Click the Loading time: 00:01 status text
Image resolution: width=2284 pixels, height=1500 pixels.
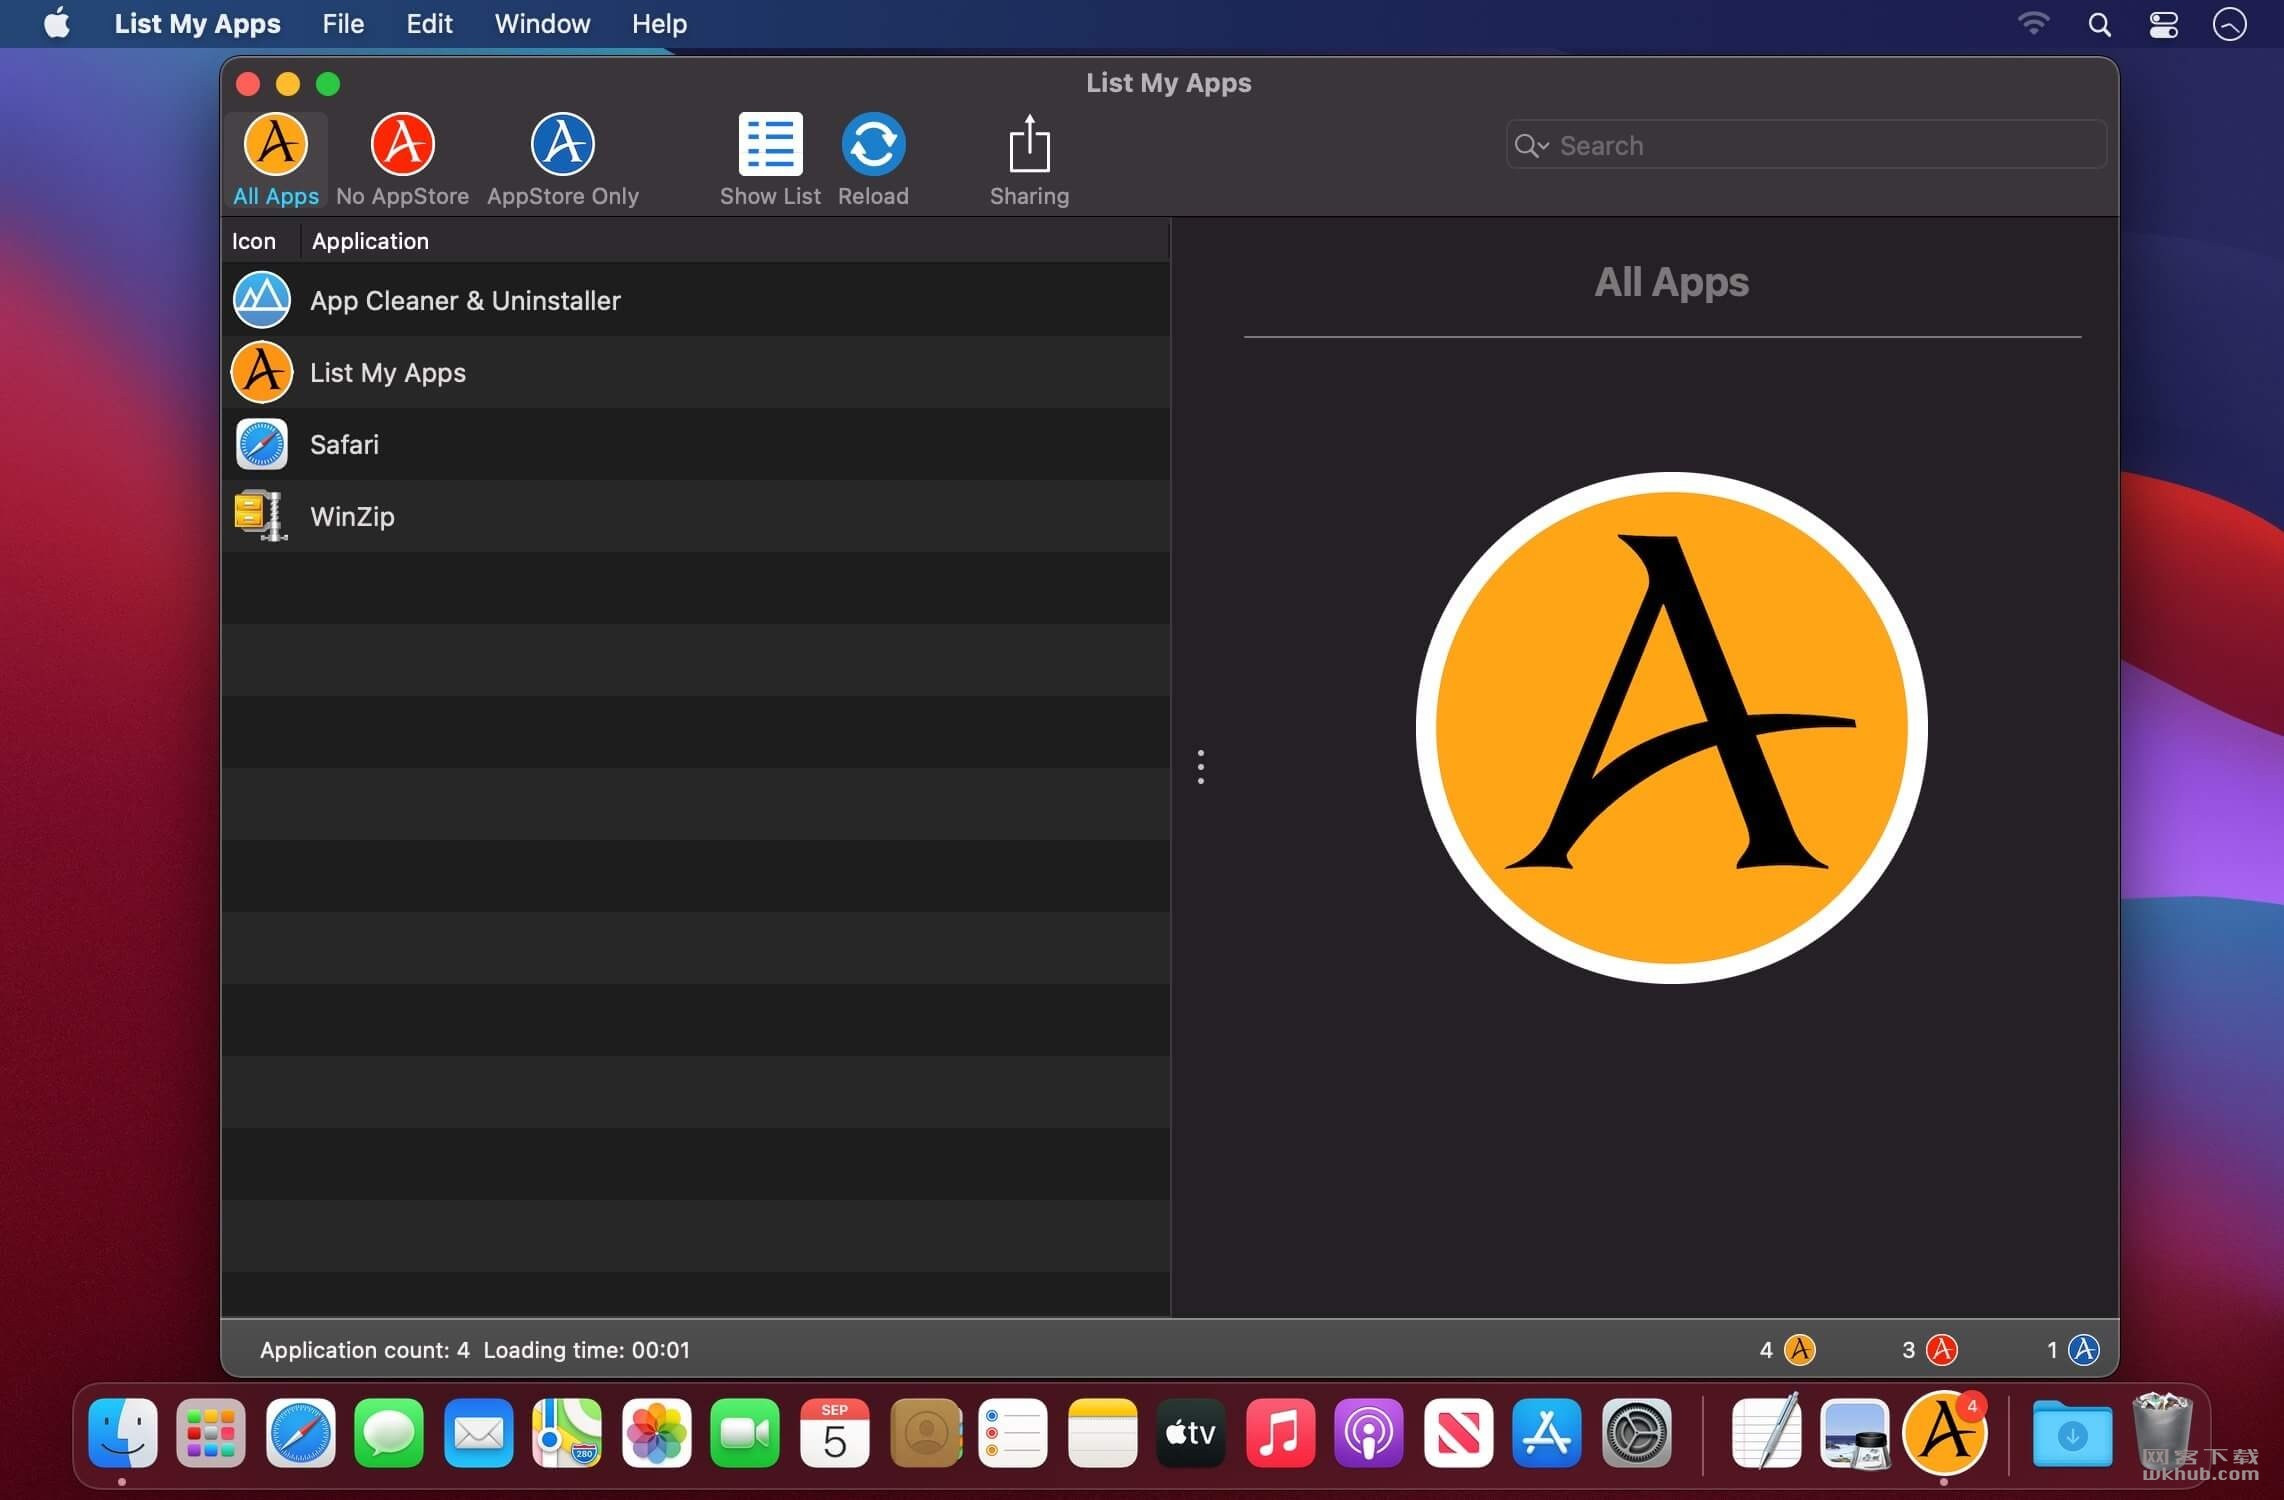coord(587,1350)
